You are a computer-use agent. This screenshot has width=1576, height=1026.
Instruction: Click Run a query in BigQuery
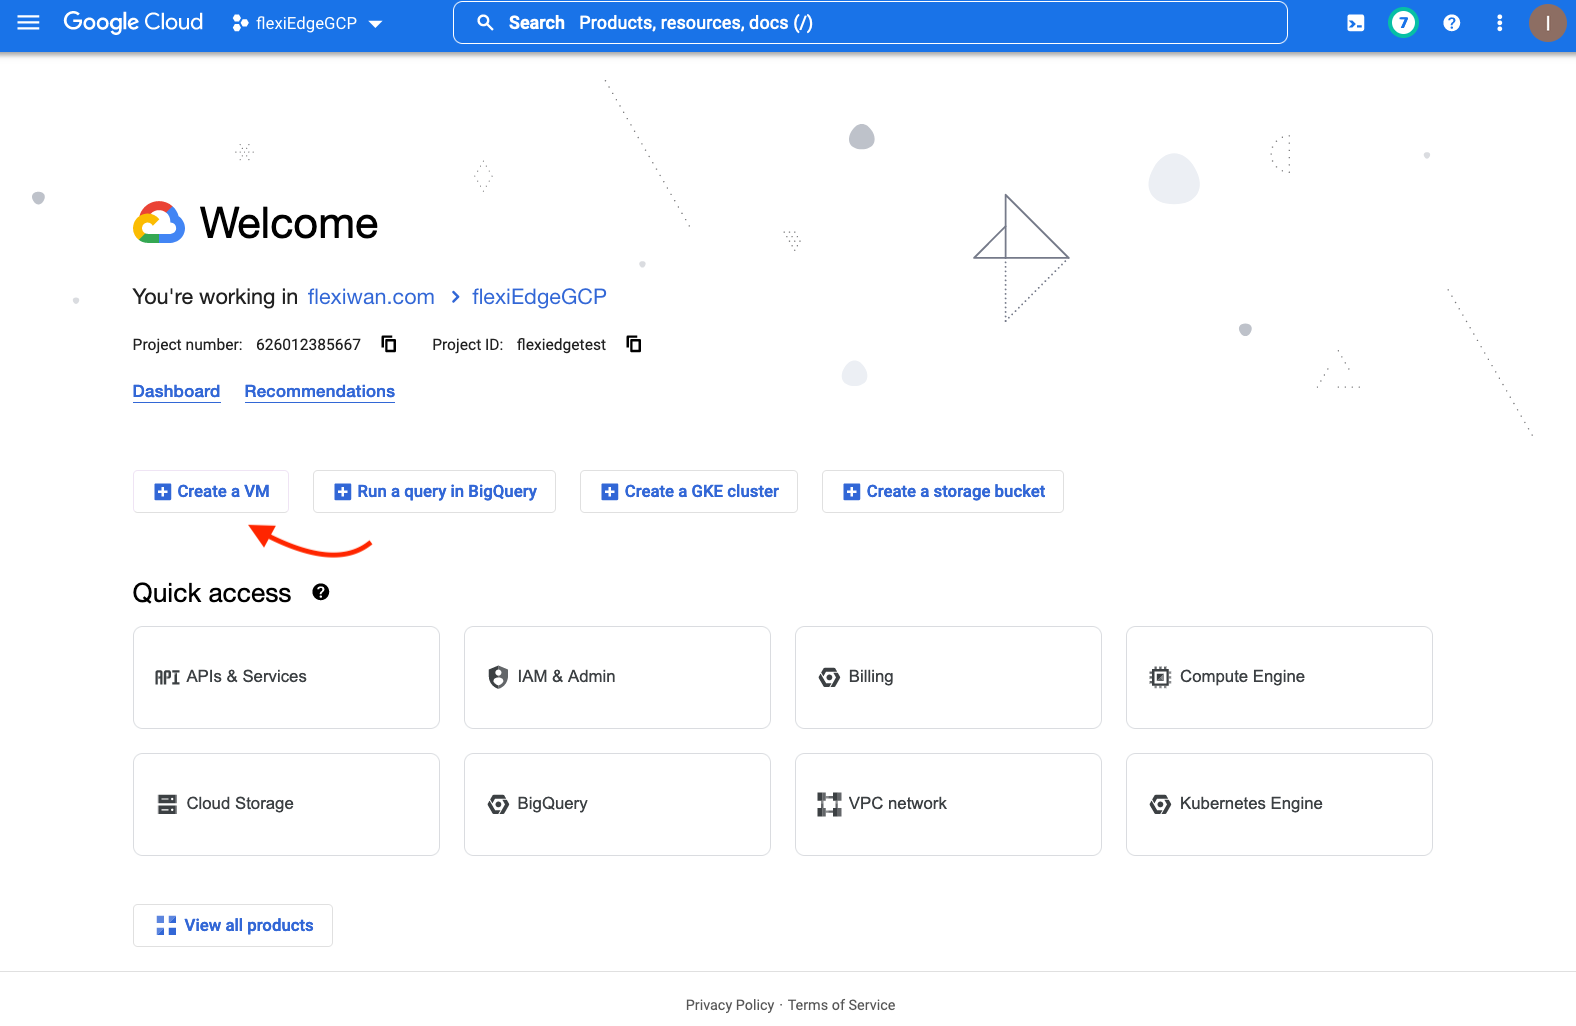tap(434, 491)
